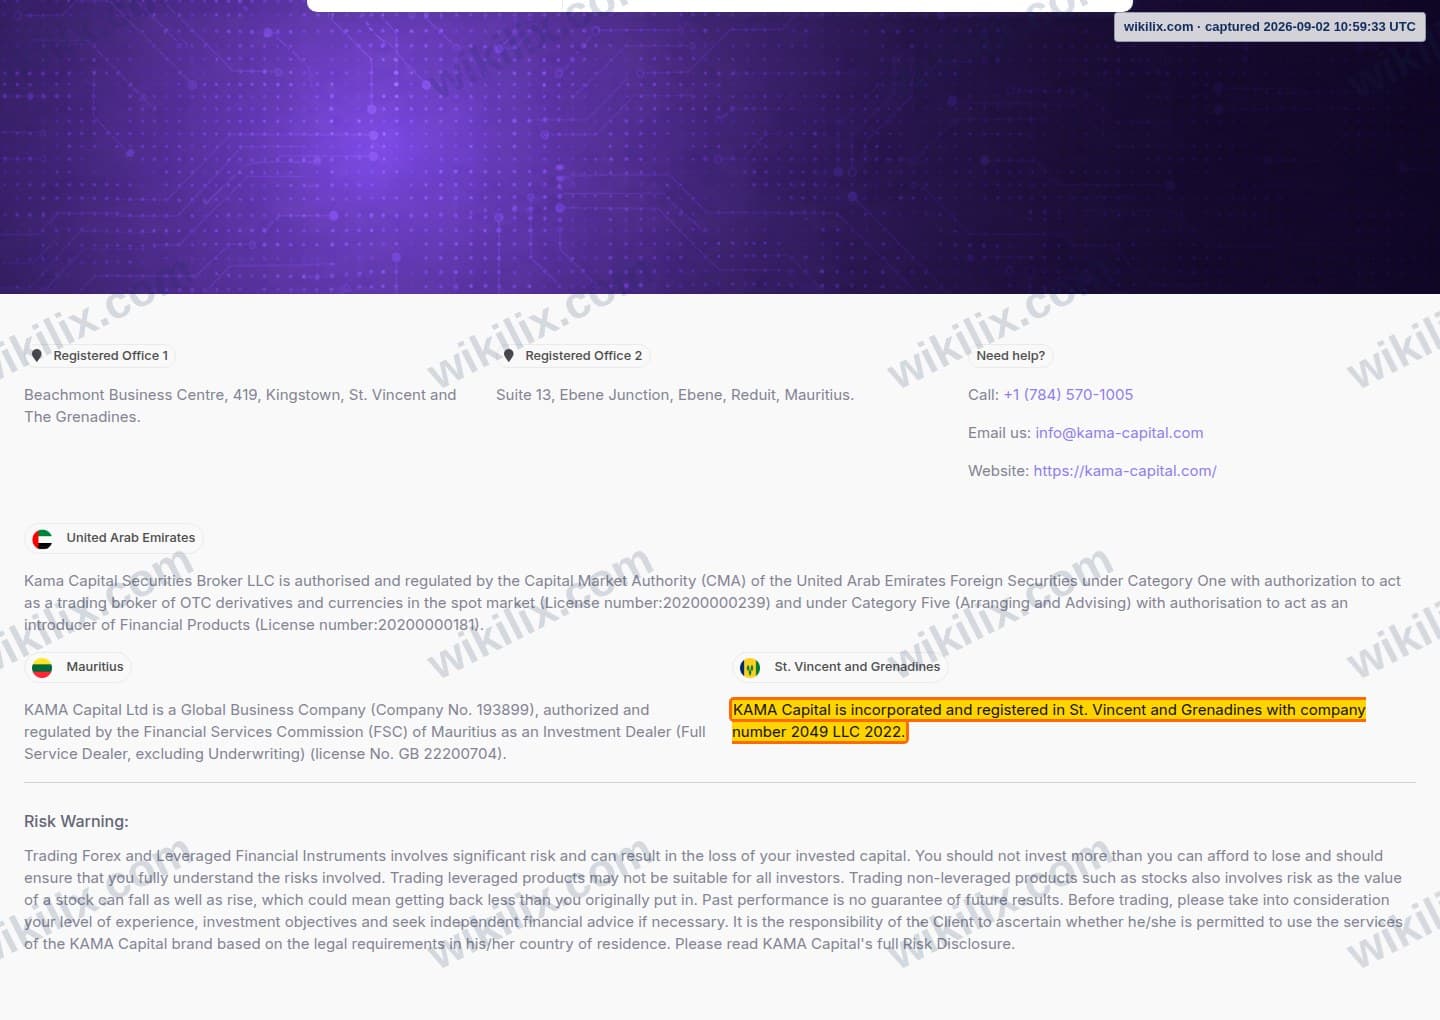Click the Suite 13, Ebene Junction address text
The height and width of the screenshot is (1020, 1440).
click(675, 395)
